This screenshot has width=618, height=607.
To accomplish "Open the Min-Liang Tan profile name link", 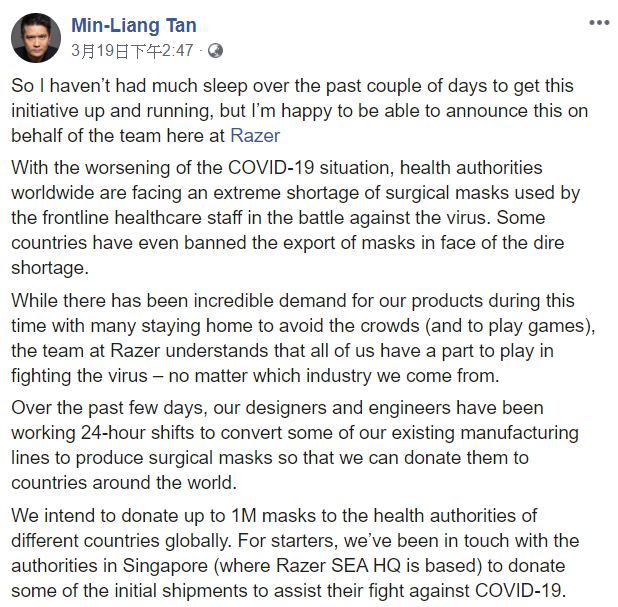I will [x=134, y=24].
